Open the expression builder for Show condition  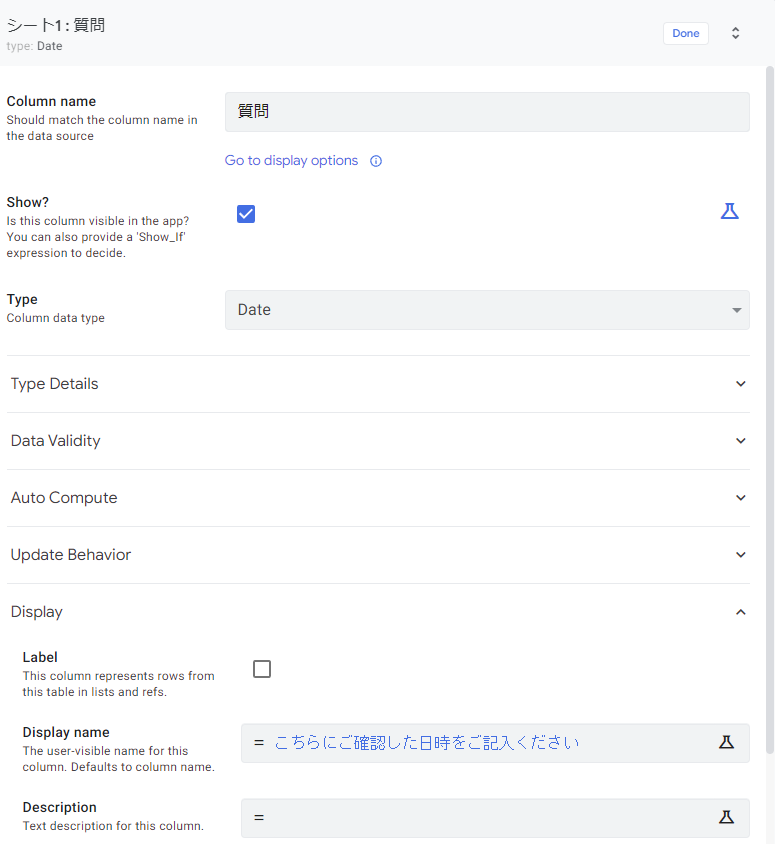(x=729, y=211)
